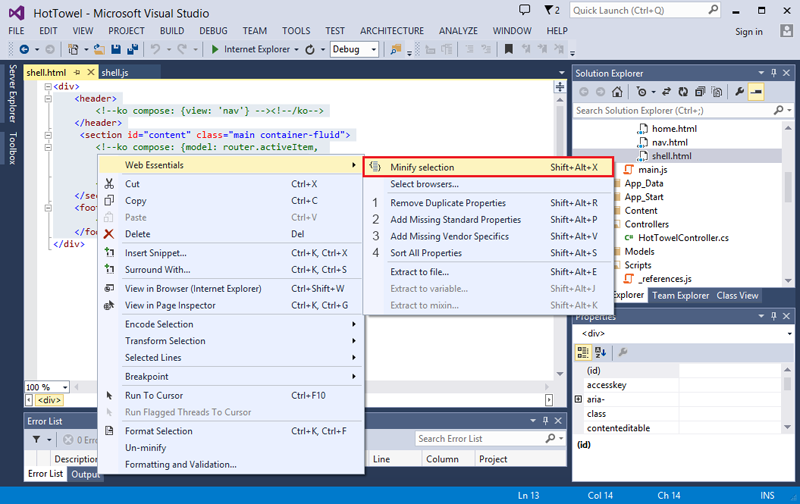This screenshot has width=800, height=504.
Task: Open the Debug configuration dropdown
Action: tap(374, 49)
